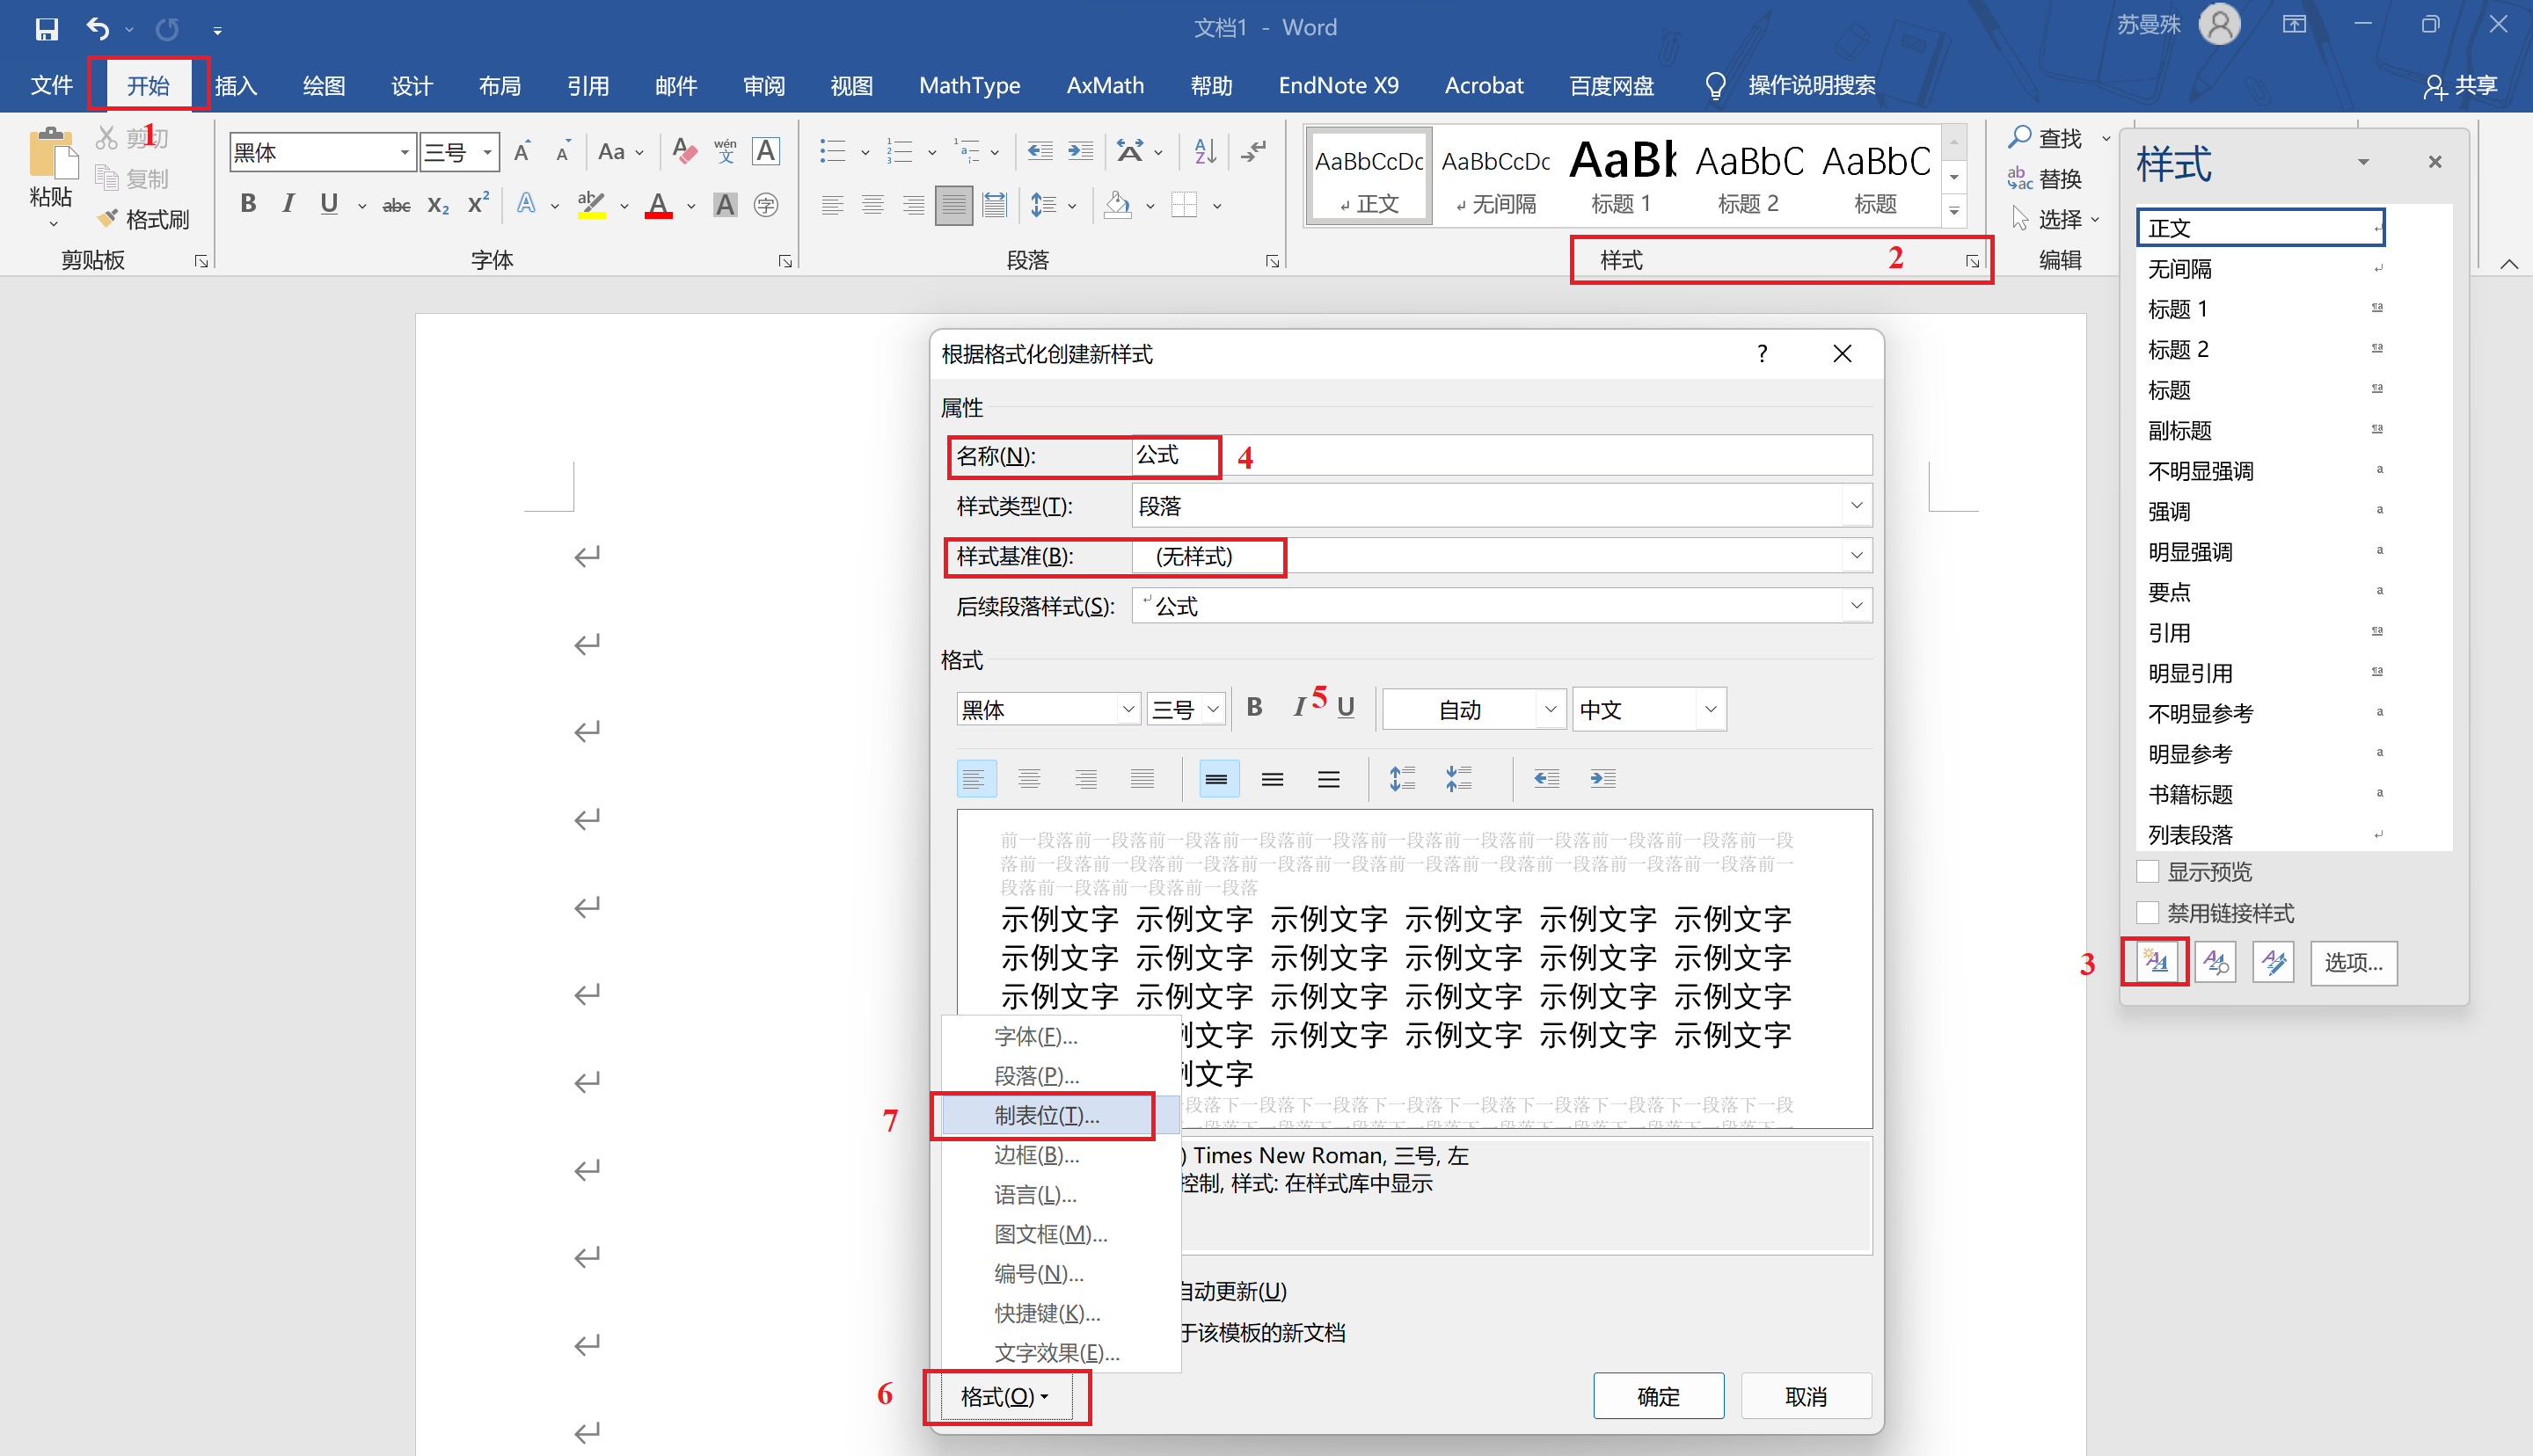Apply strikethrough (abc) in the ribbon
This screenshot has width=2533, height=1456.
[x=397, y=205]
